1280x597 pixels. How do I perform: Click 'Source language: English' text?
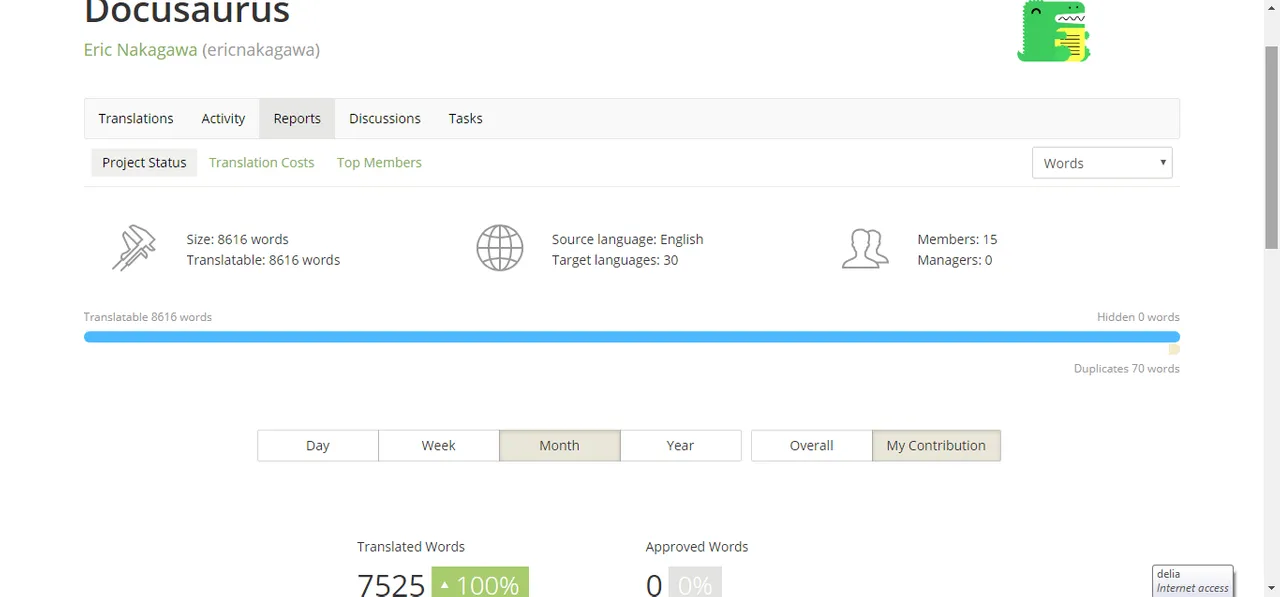pos(627,239)
